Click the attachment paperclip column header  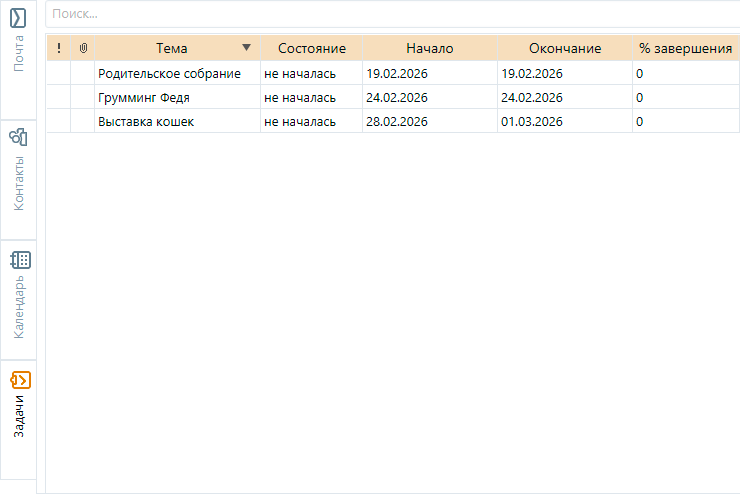[83, 48]
